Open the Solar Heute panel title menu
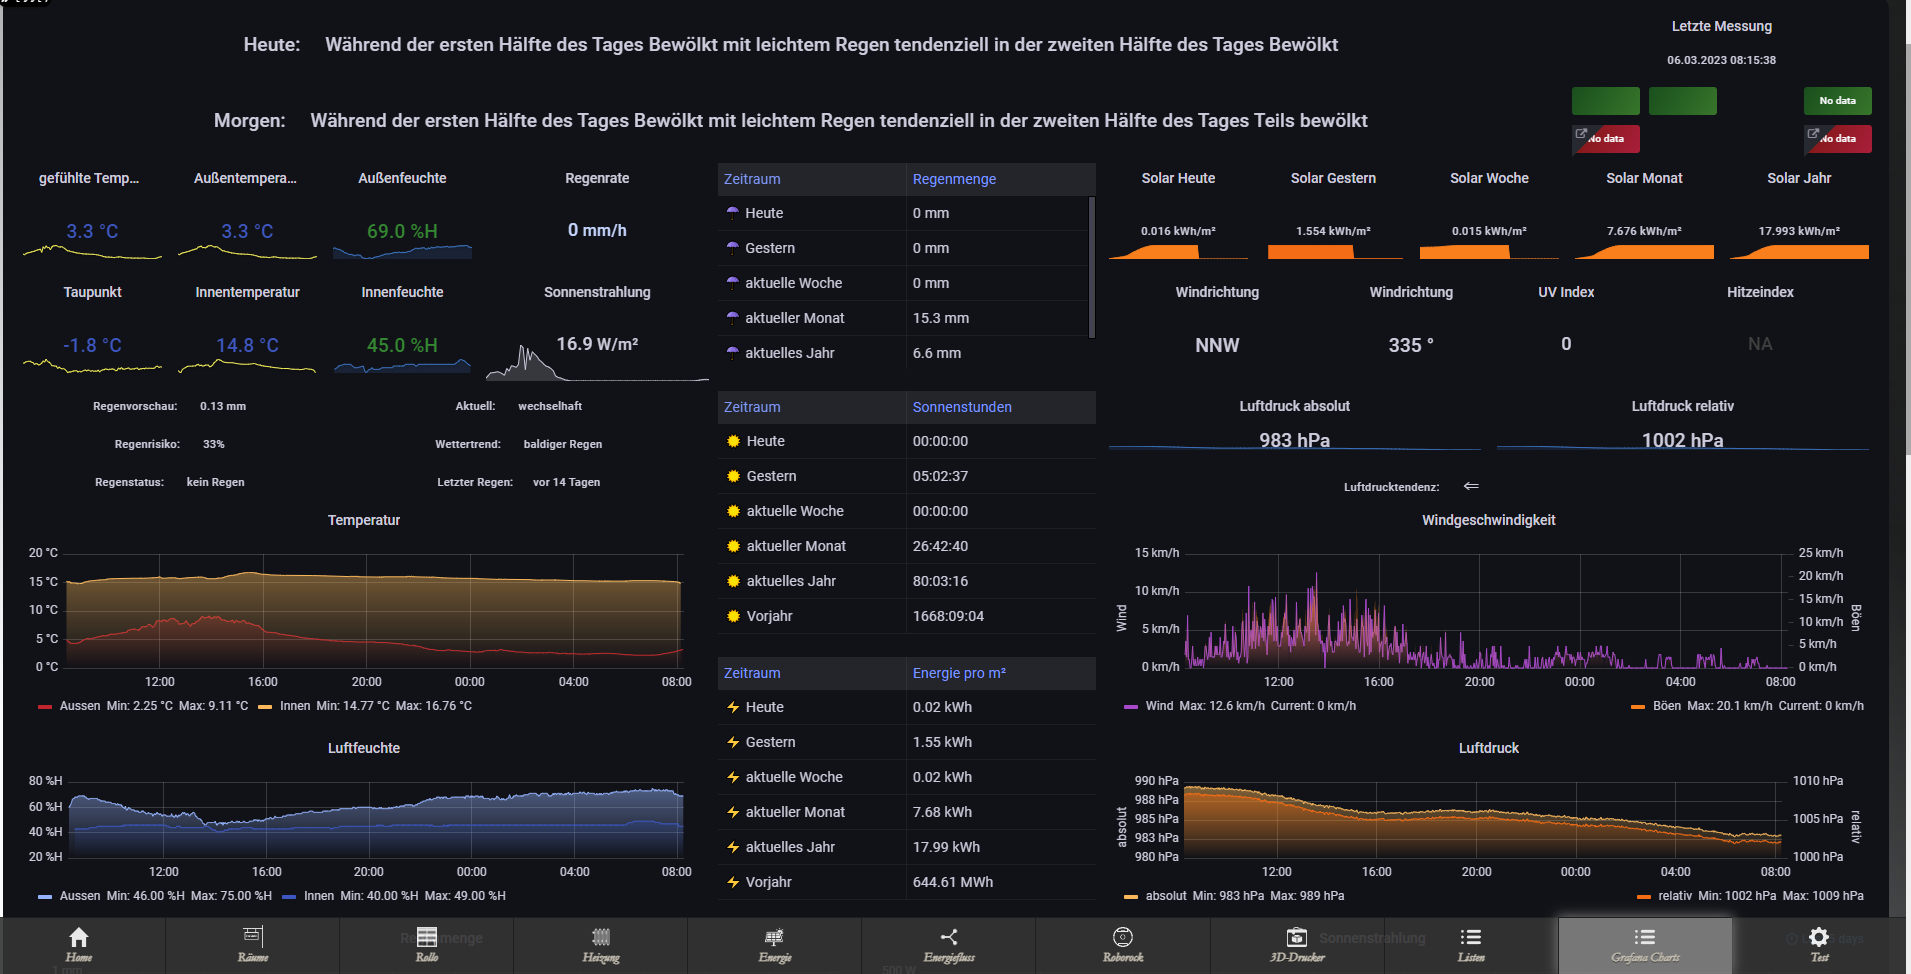Image resolution: width=1911 pixels, height=974 pixels. 1178,178
